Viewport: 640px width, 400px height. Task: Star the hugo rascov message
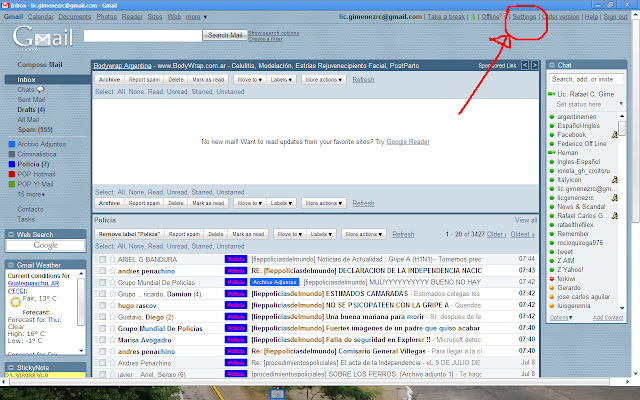(112, 305)
